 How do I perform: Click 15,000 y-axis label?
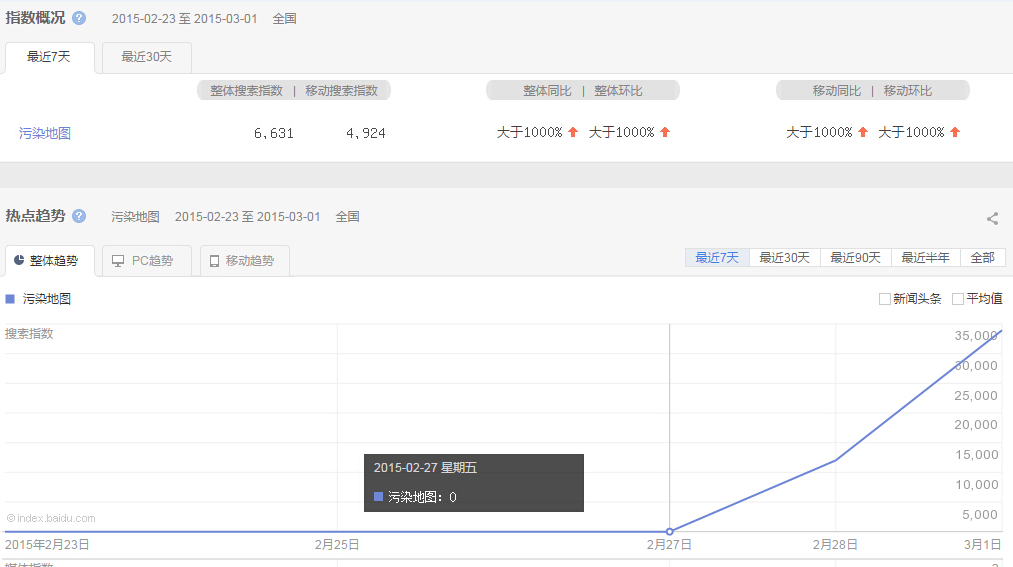click(x=976, y=455)
